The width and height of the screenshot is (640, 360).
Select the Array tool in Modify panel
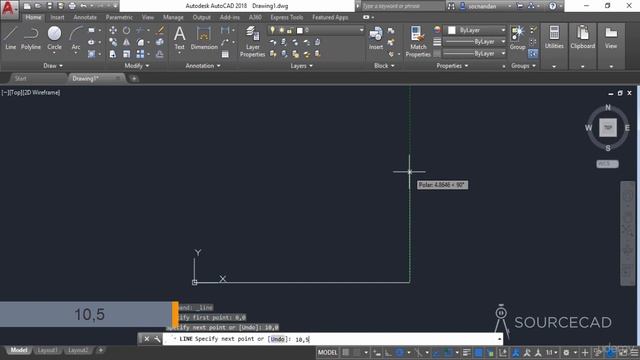[140, 54]
